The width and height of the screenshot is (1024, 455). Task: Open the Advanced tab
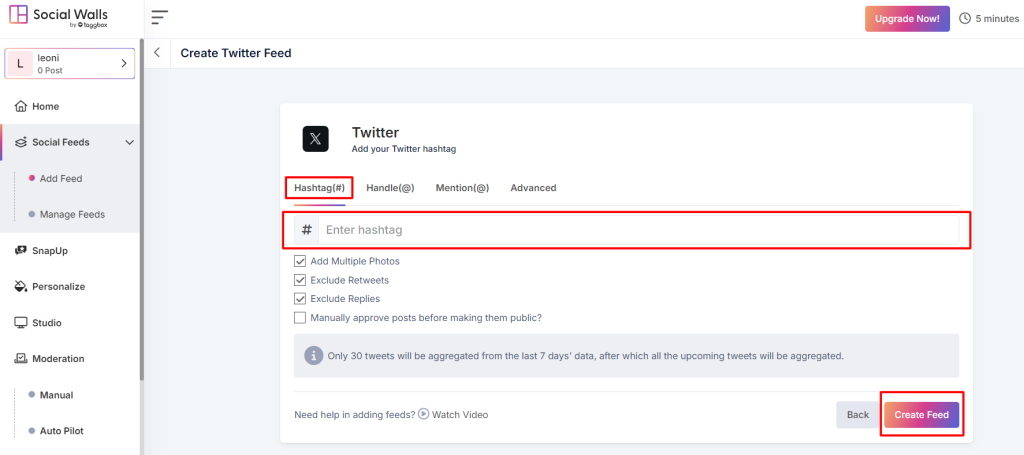(533, 188)
